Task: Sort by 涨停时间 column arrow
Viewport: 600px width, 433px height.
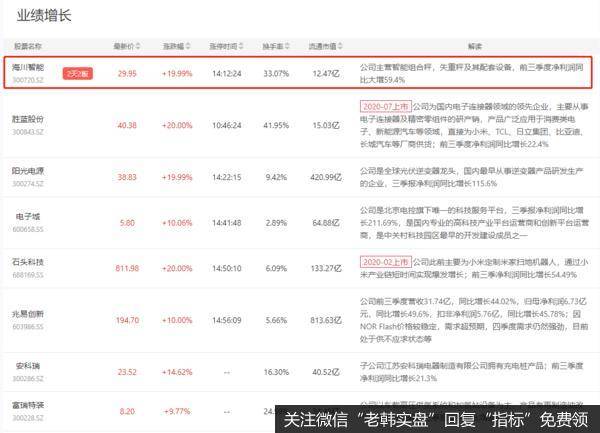Action: pyautogui.click(x=241, y=47)
